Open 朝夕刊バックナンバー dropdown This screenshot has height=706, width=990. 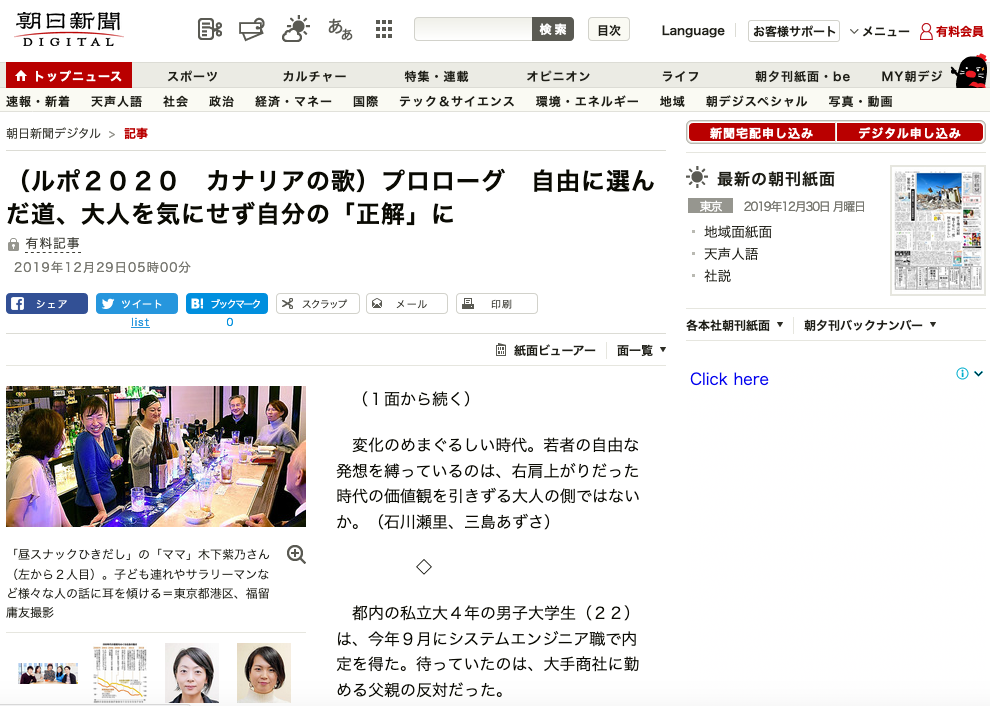tap(870, 325)
